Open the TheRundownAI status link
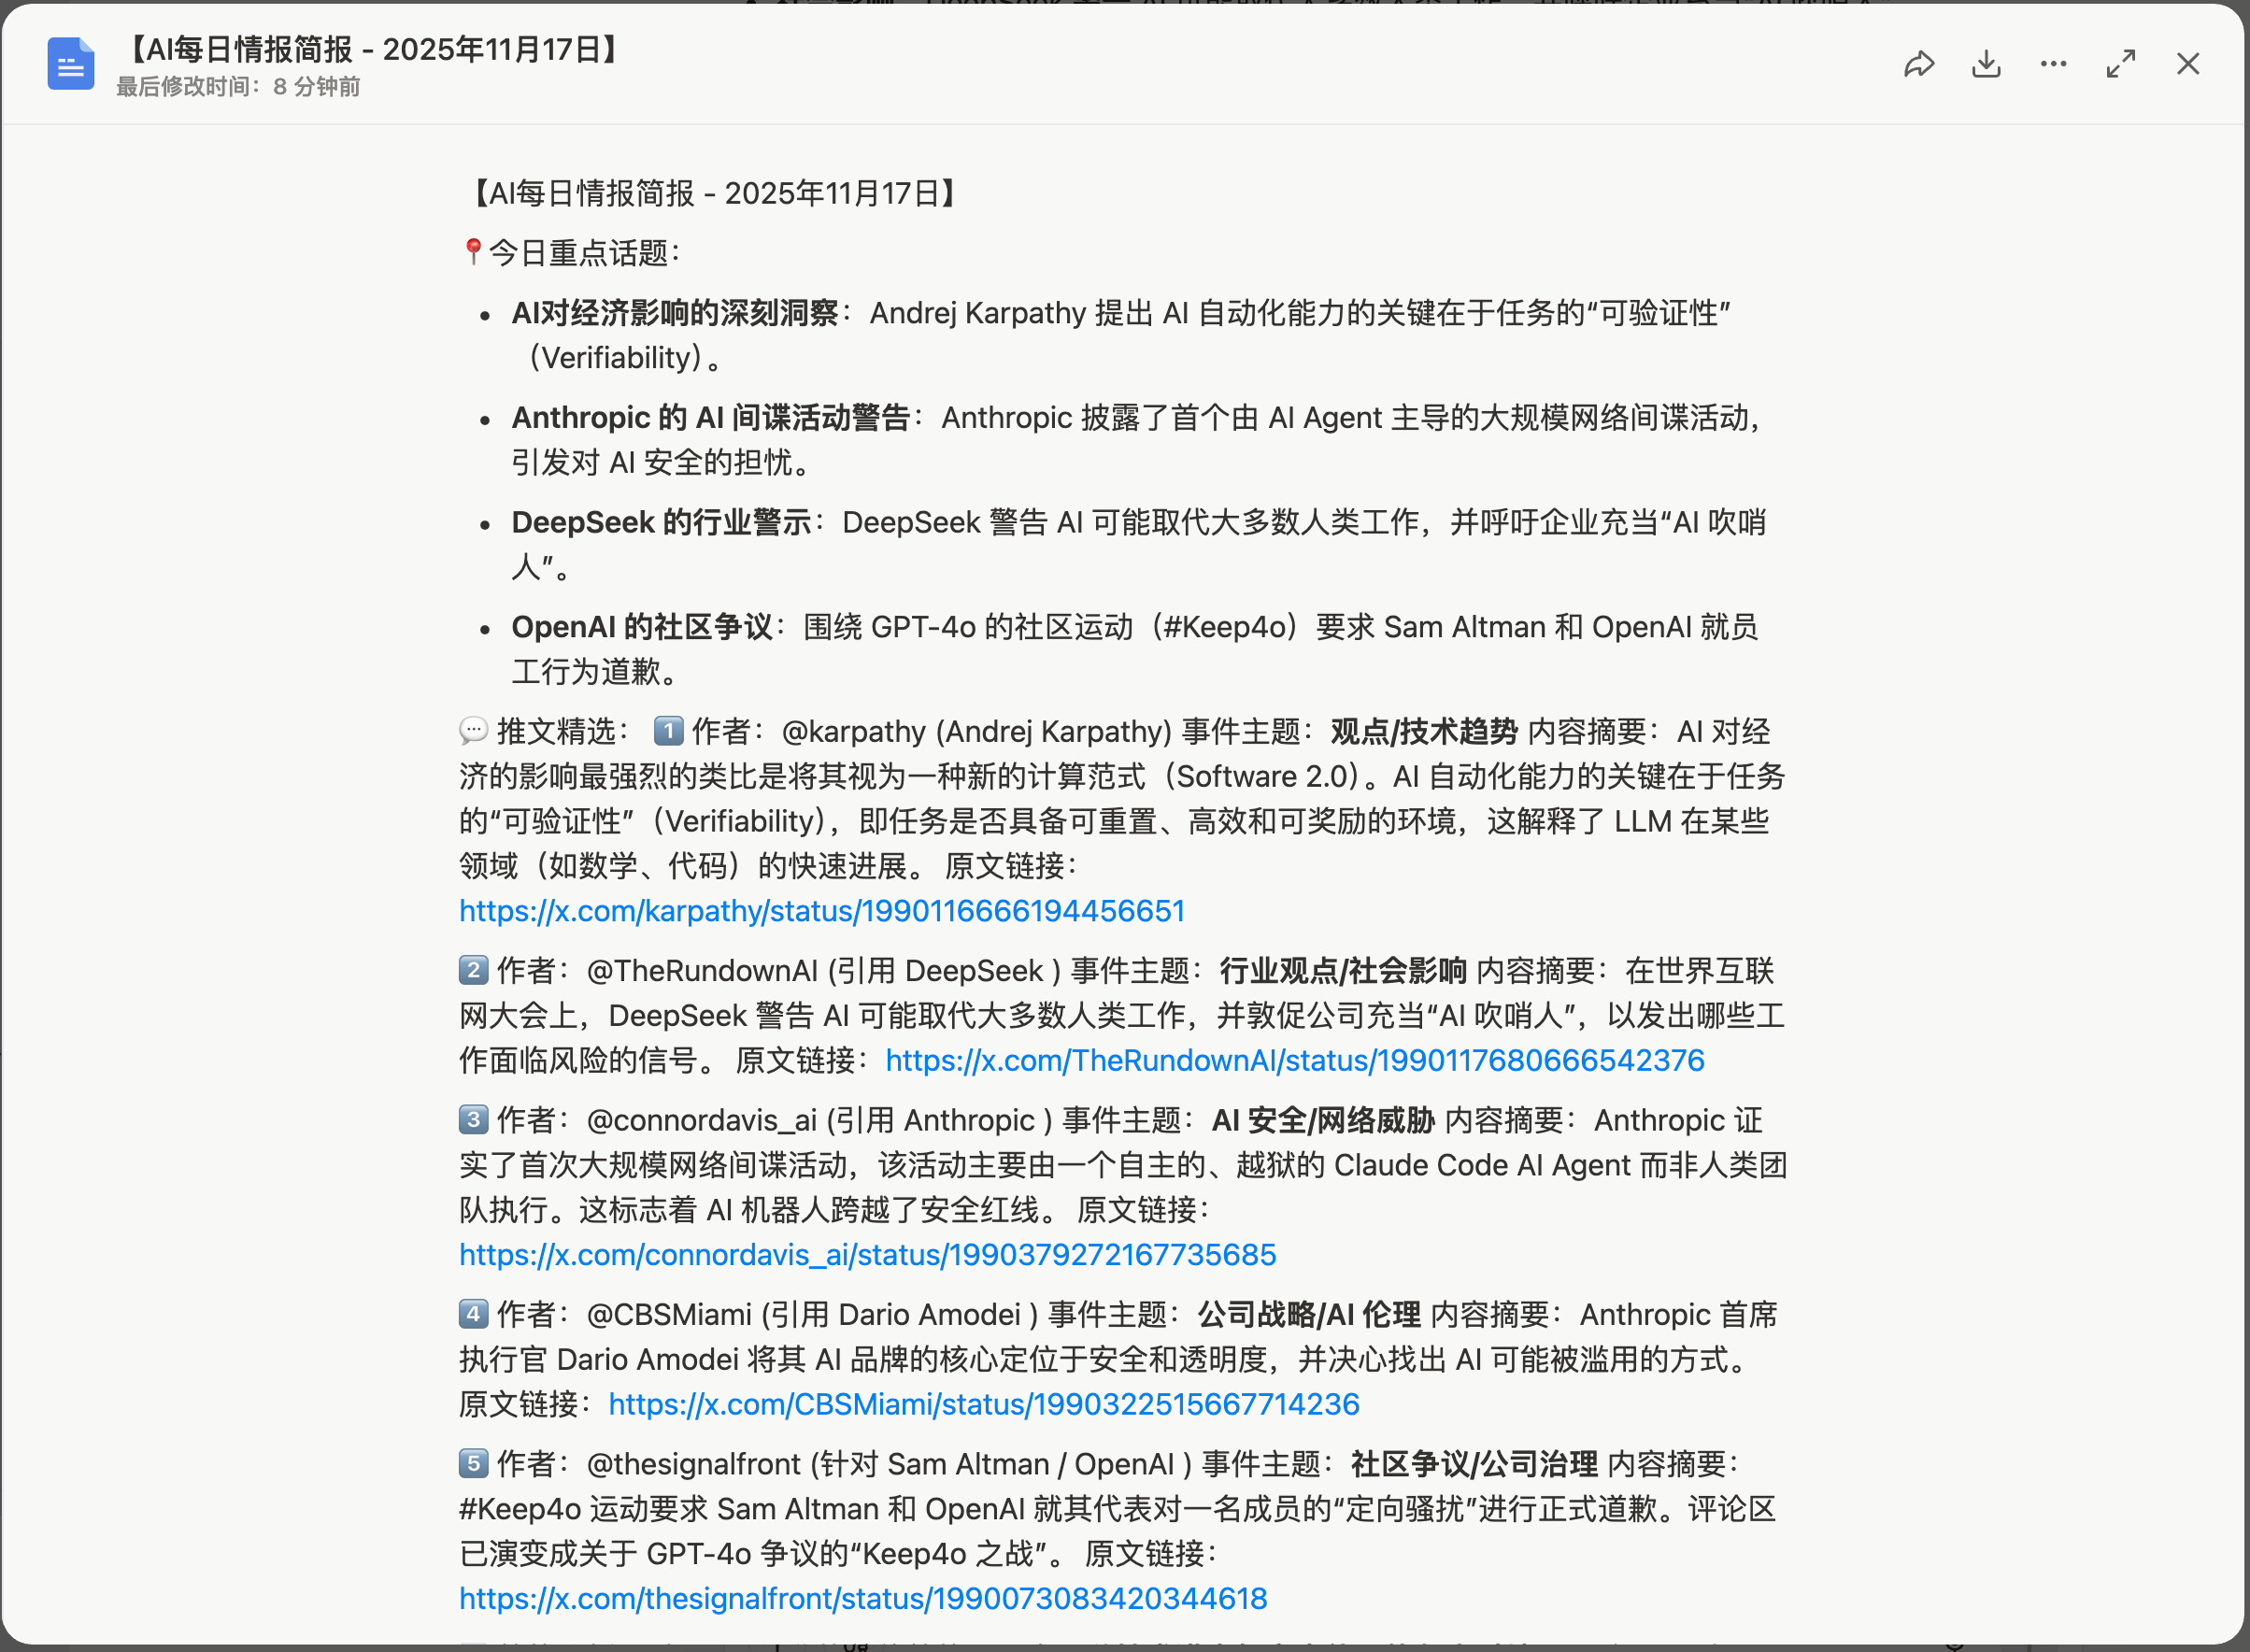2250x1652 pixels. (x=1294, y=1060)
